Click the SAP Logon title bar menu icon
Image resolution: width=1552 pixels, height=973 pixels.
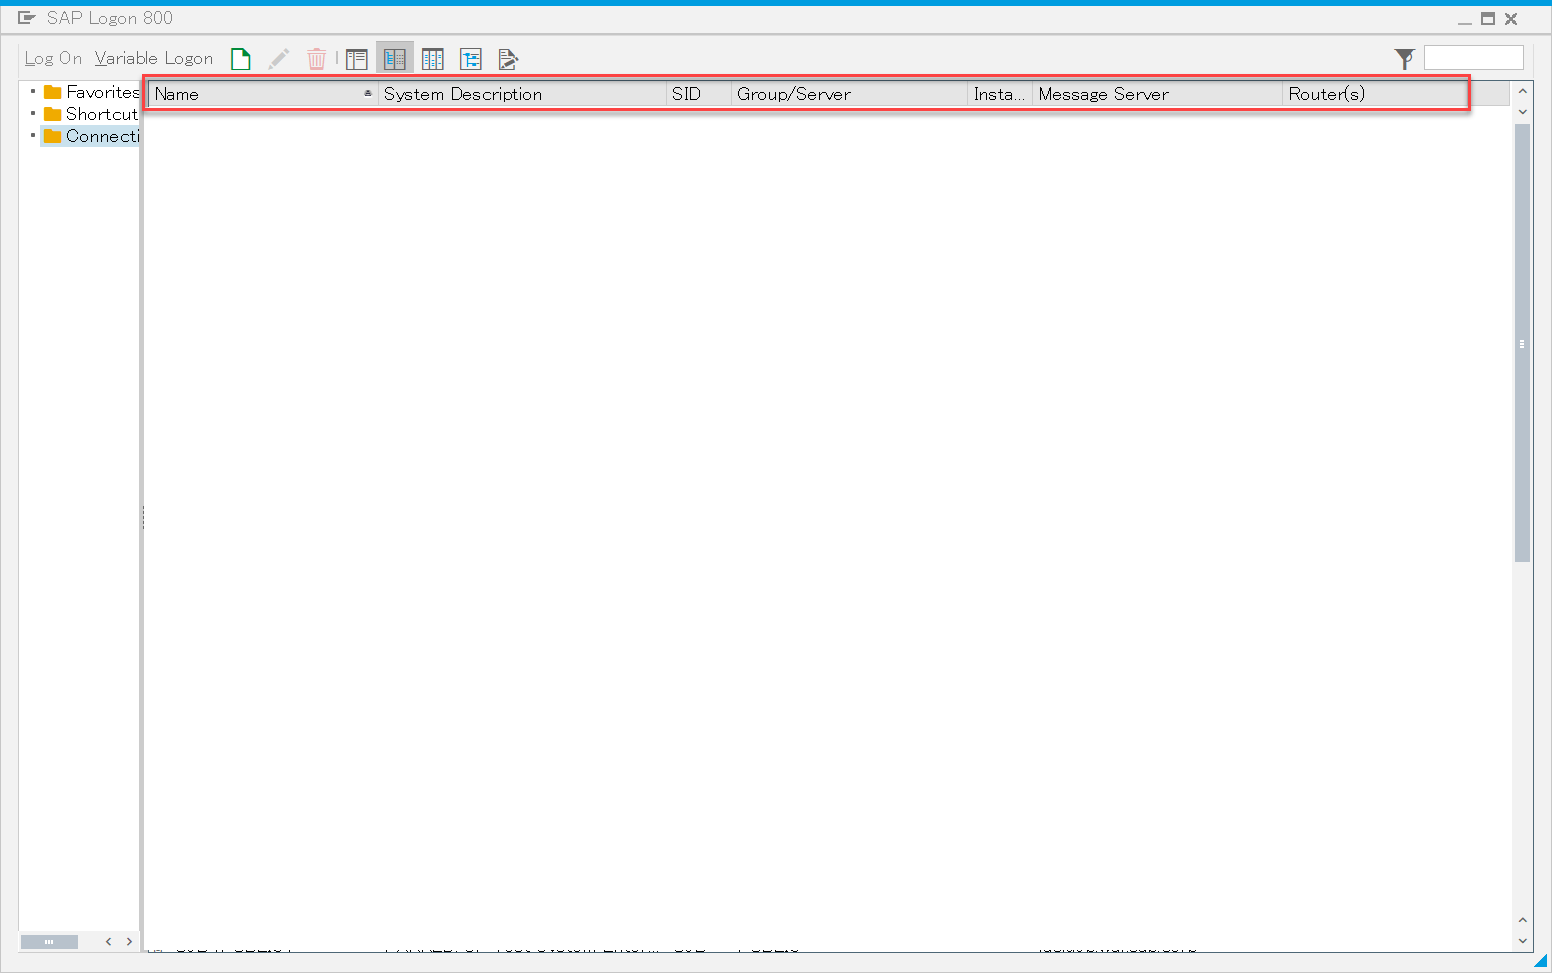pyautogui.click(x=27, y=18)
